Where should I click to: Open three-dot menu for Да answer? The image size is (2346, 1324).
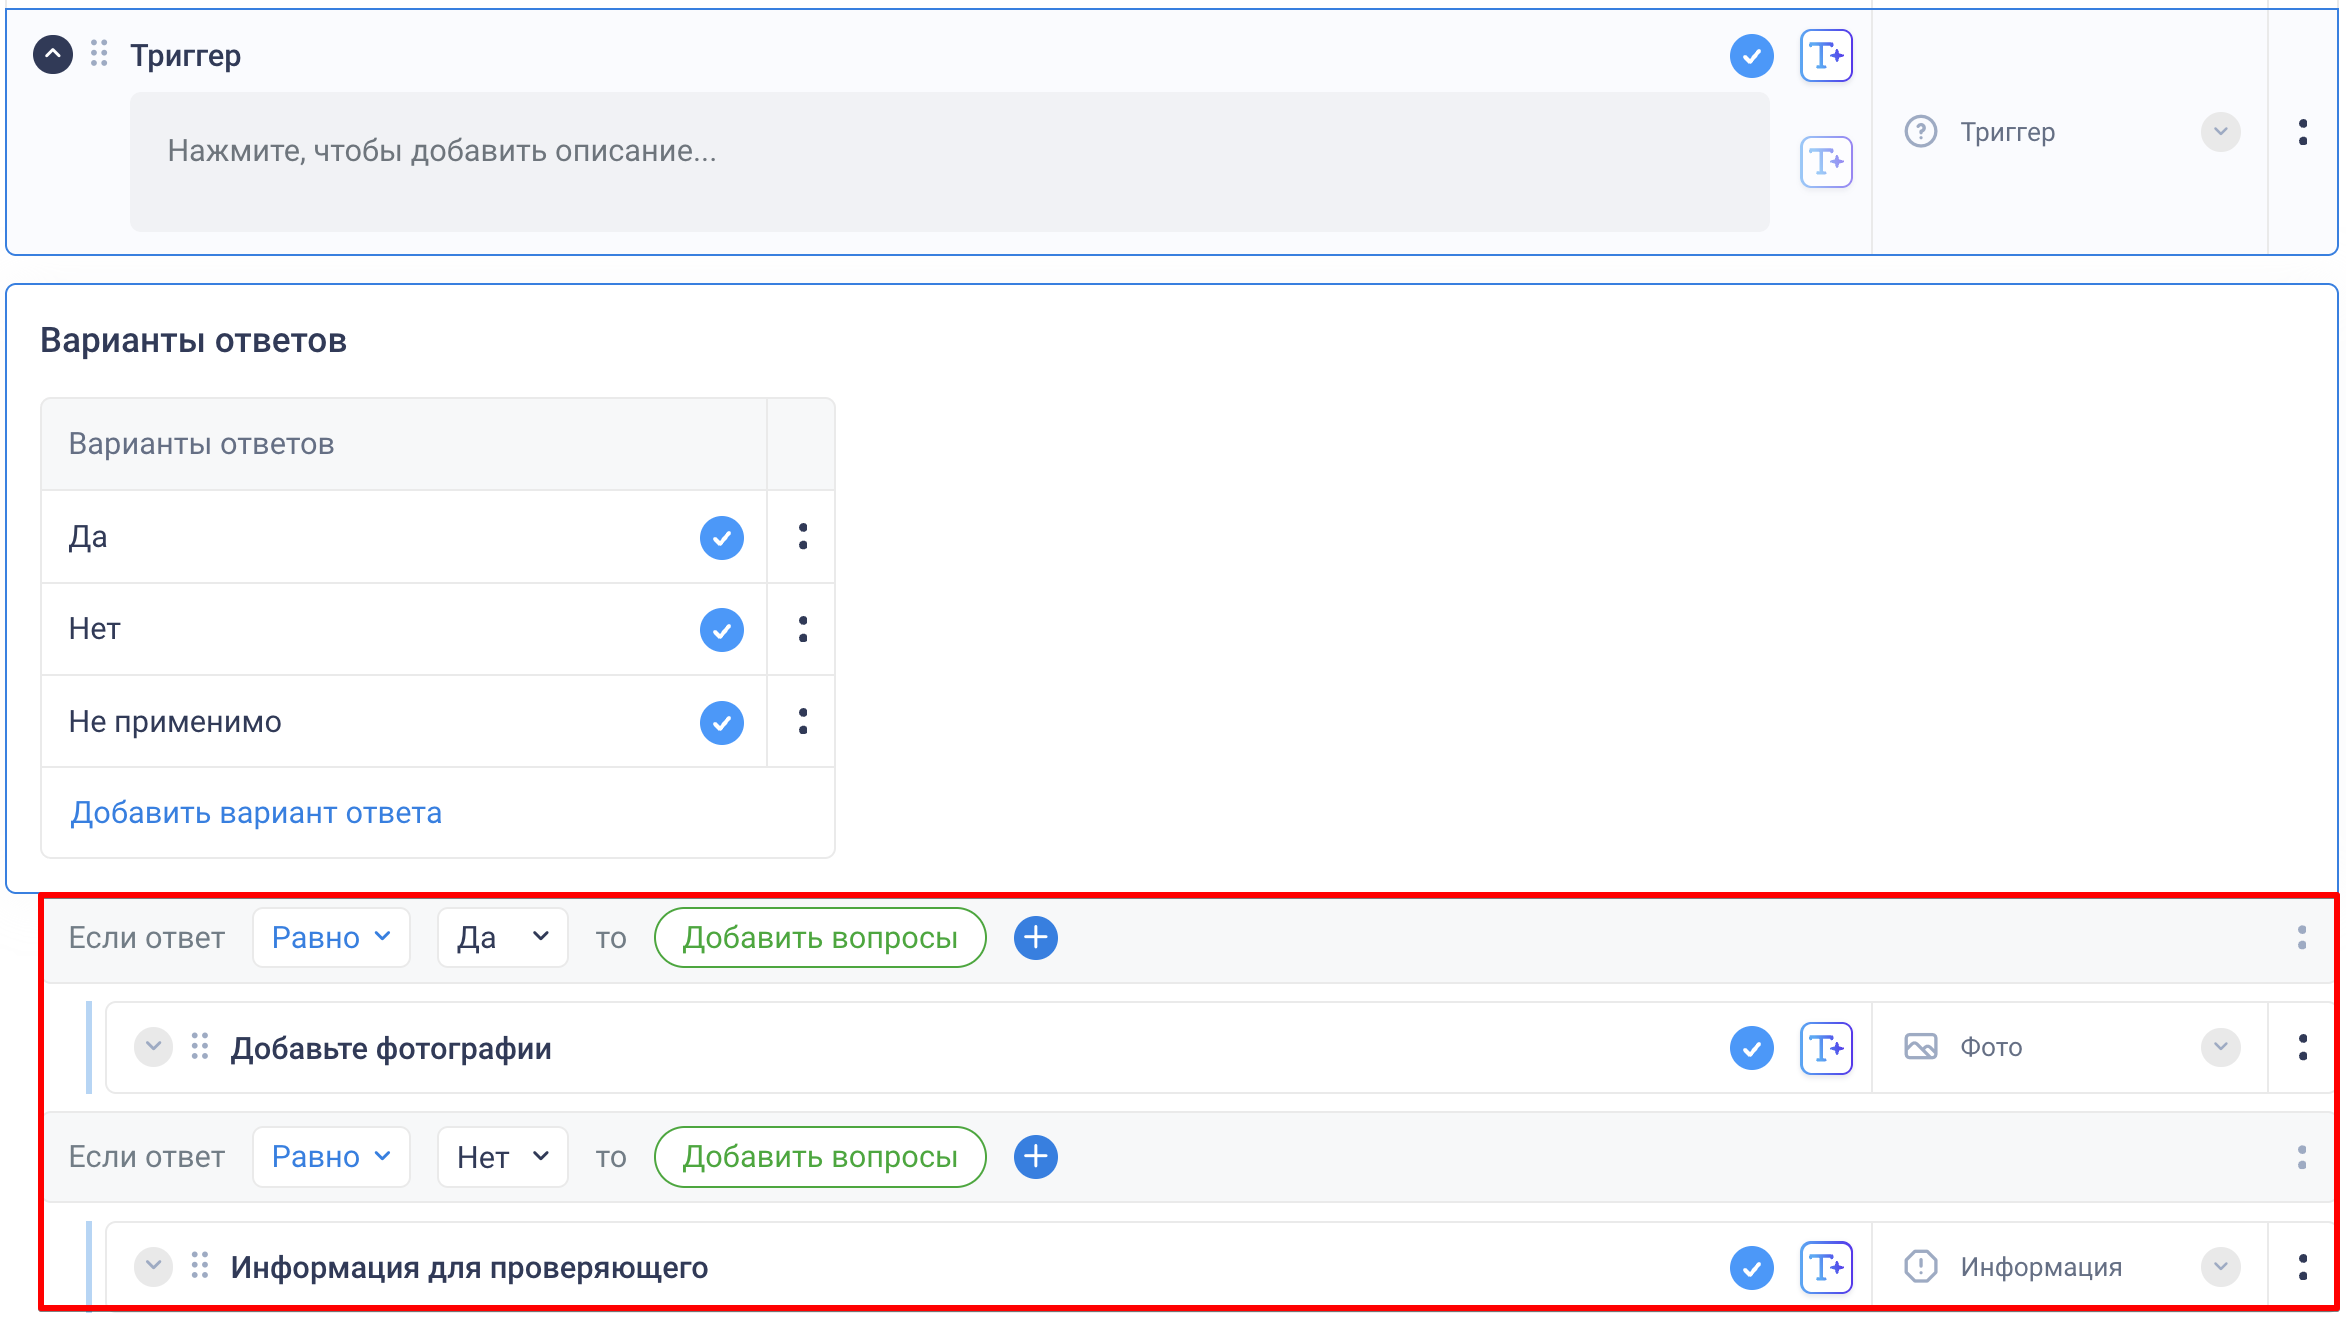802,537
